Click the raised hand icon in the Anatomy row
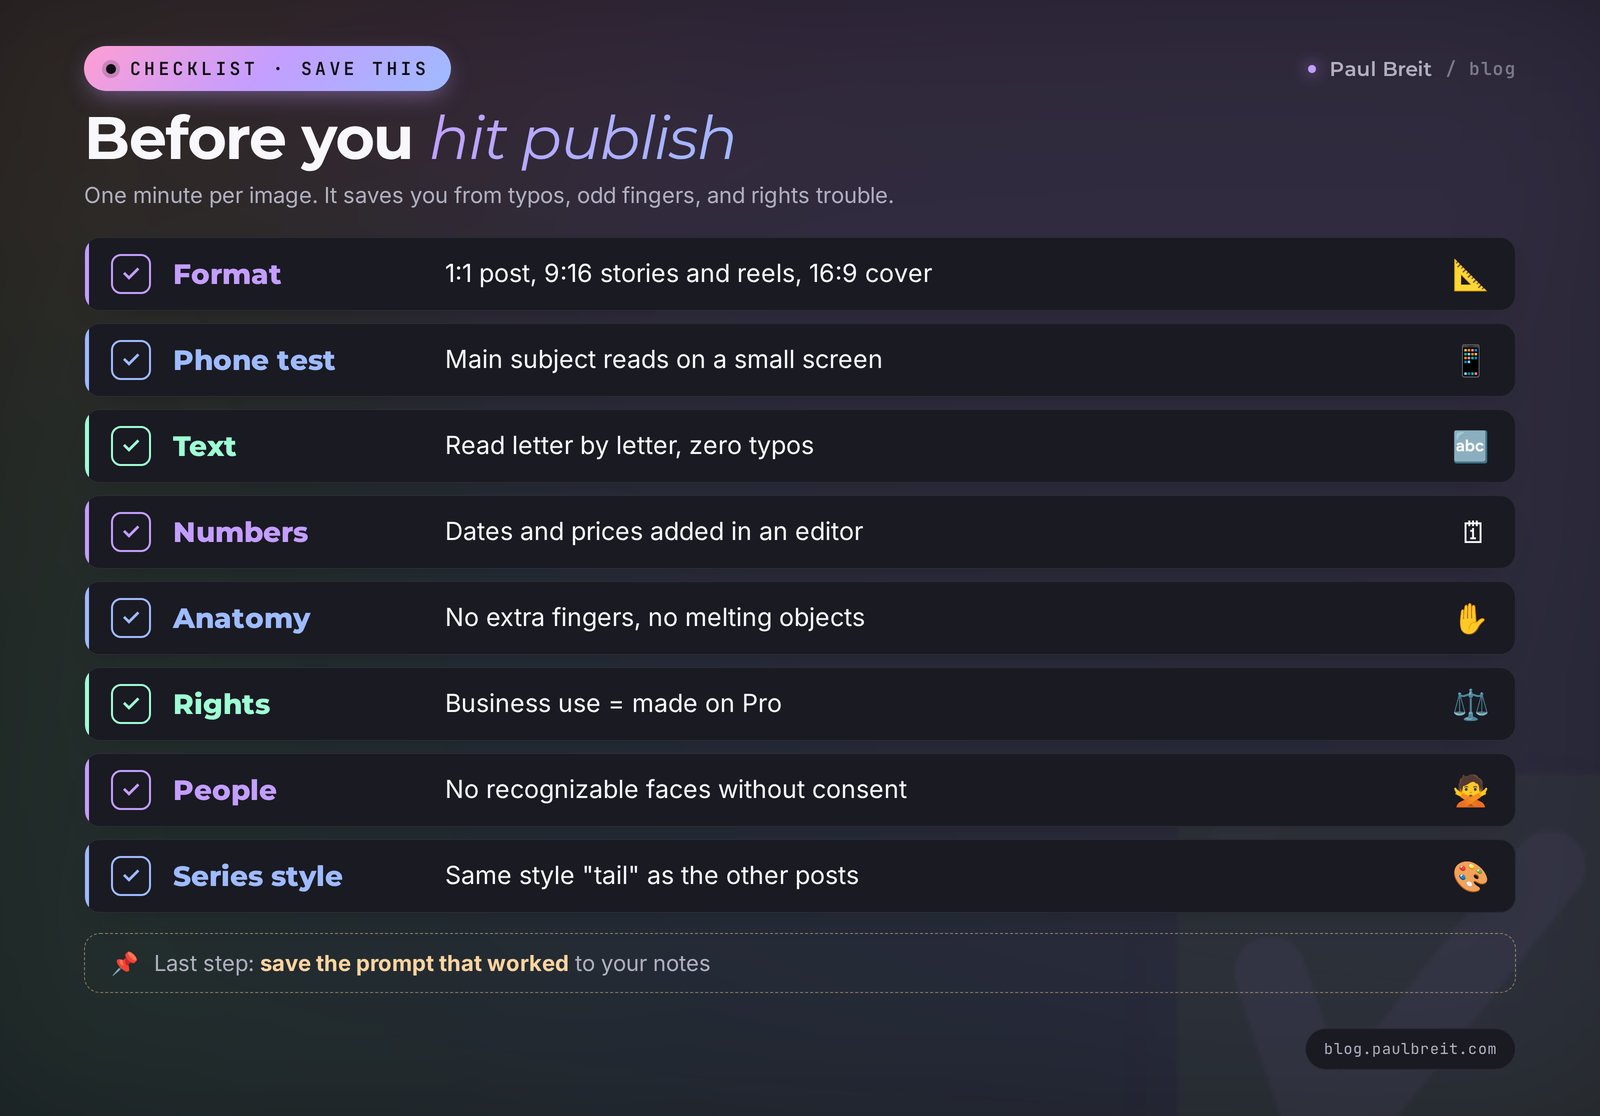 pos(1470,618)
